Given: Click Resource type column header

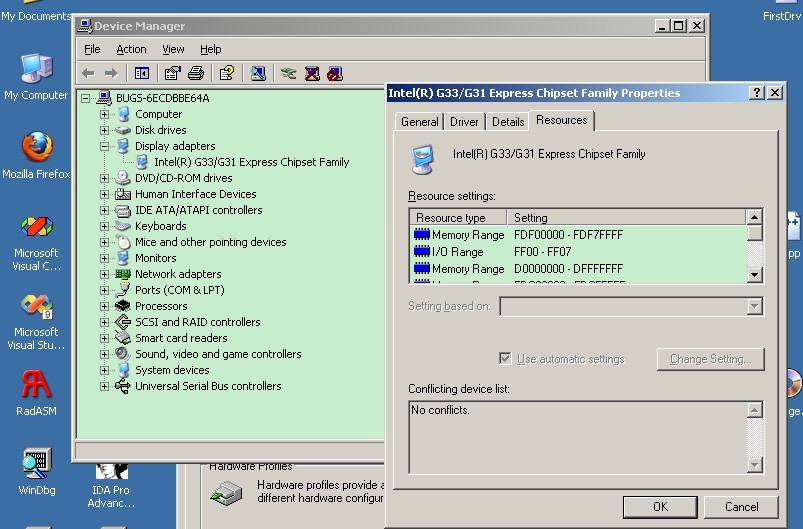Looking at the screenshot, I should click(458, 218).
